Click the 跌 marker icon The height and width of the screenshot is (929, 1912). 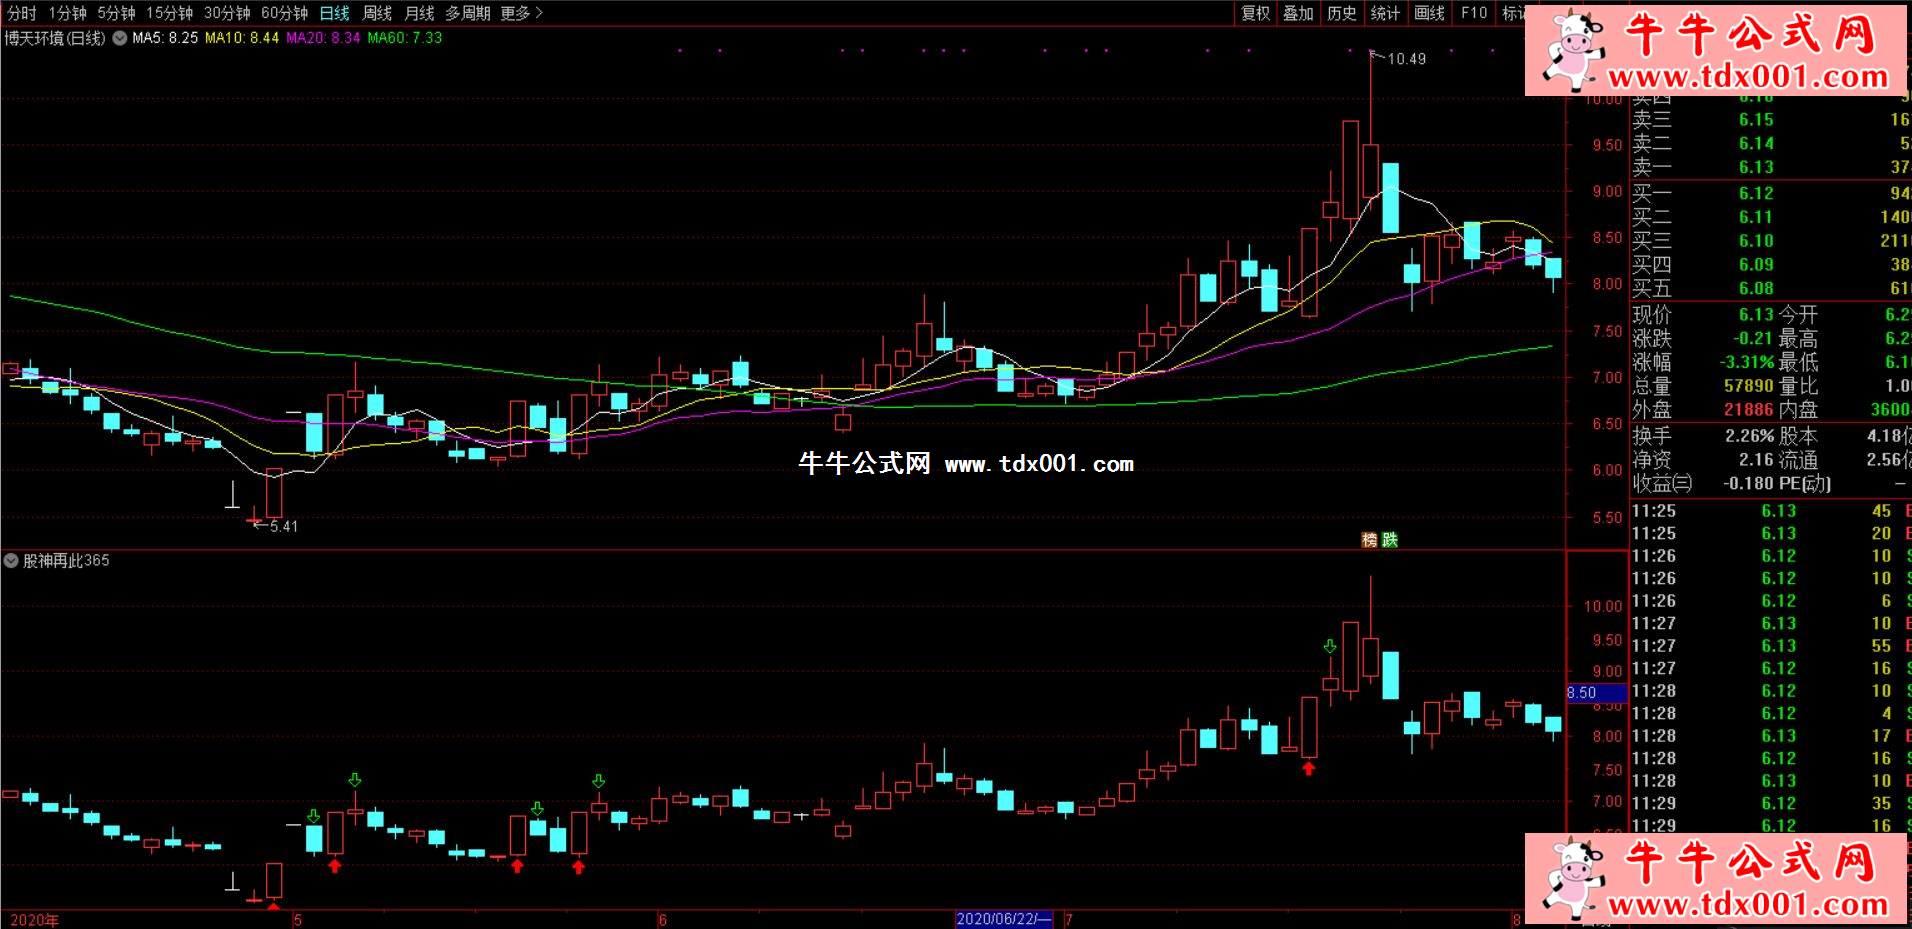click(x=1390, y=540)
